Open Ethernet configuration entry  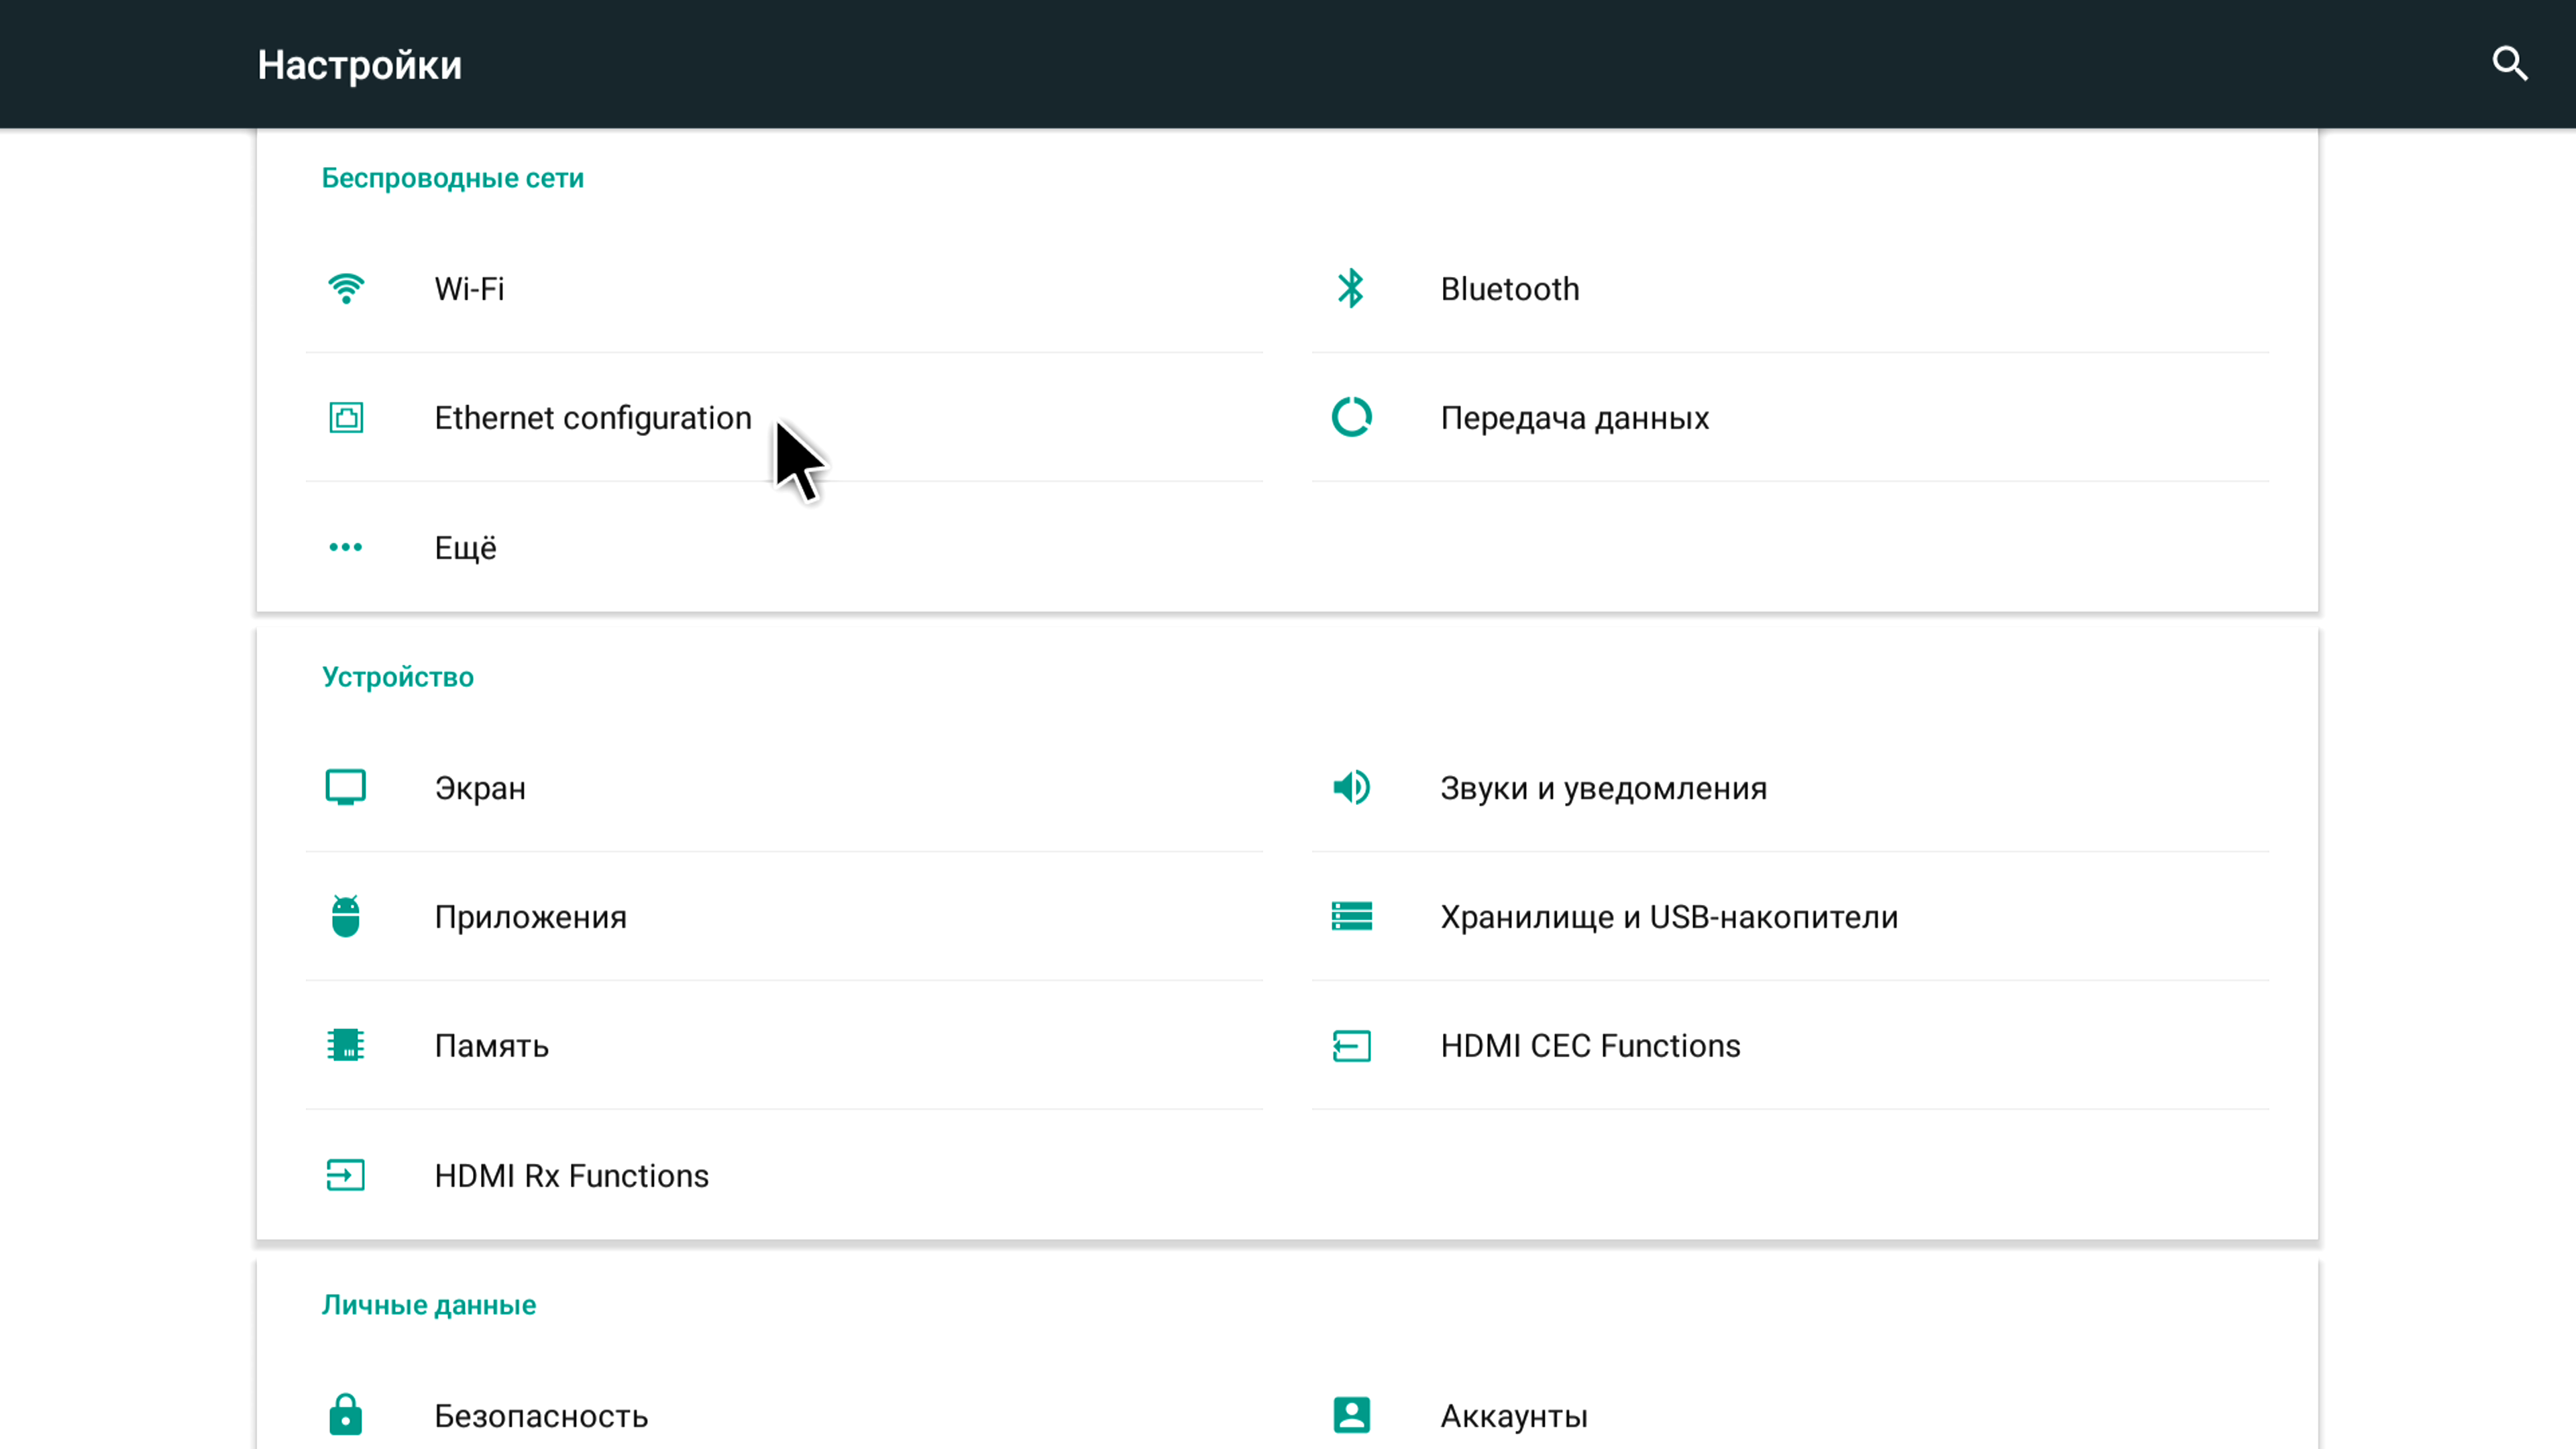[x=592, y=418]
